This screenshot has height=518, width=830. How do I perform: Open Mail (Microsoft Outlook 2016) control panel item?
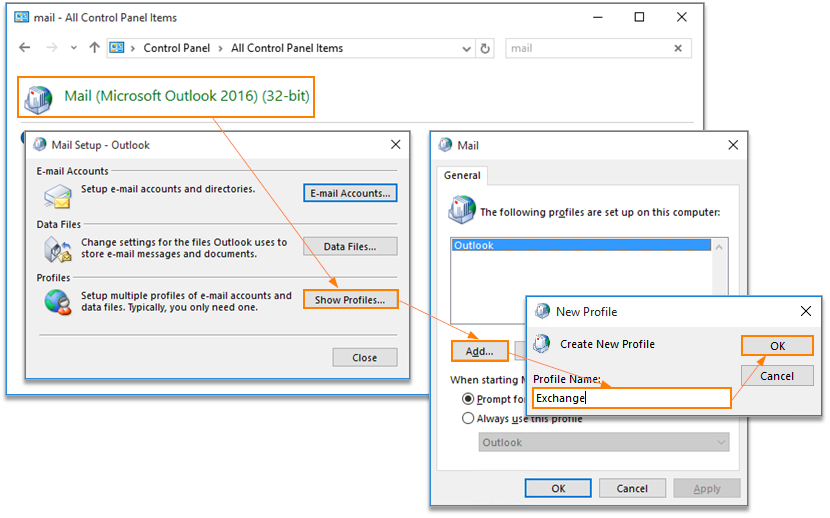tap(186, 97)
